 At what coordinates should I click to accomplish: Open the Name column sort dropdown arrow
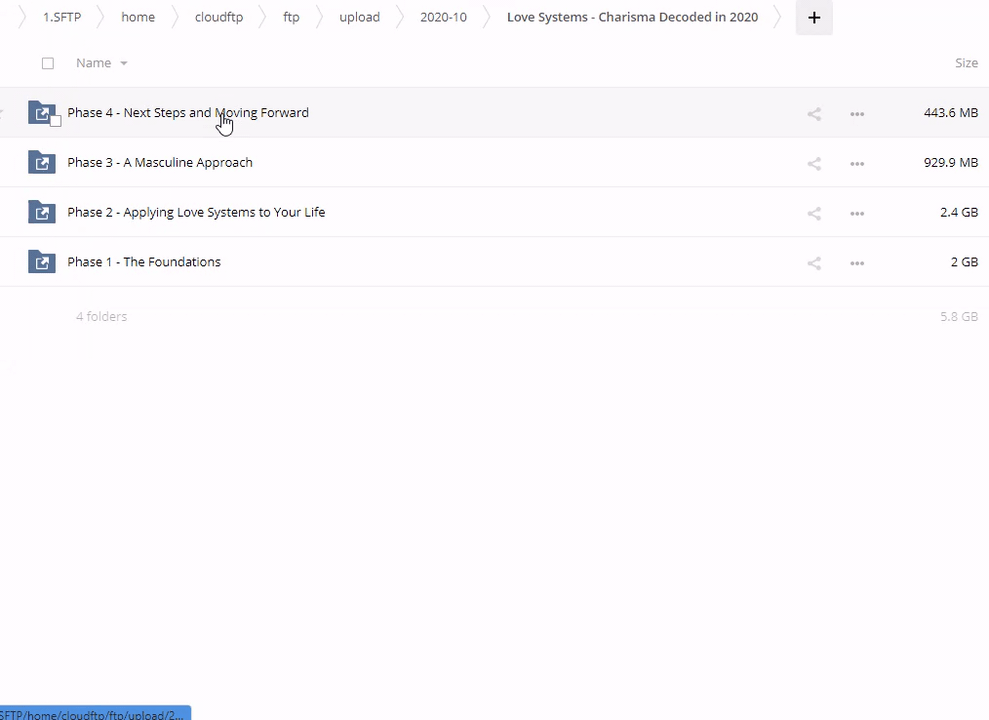pos(124,63)
